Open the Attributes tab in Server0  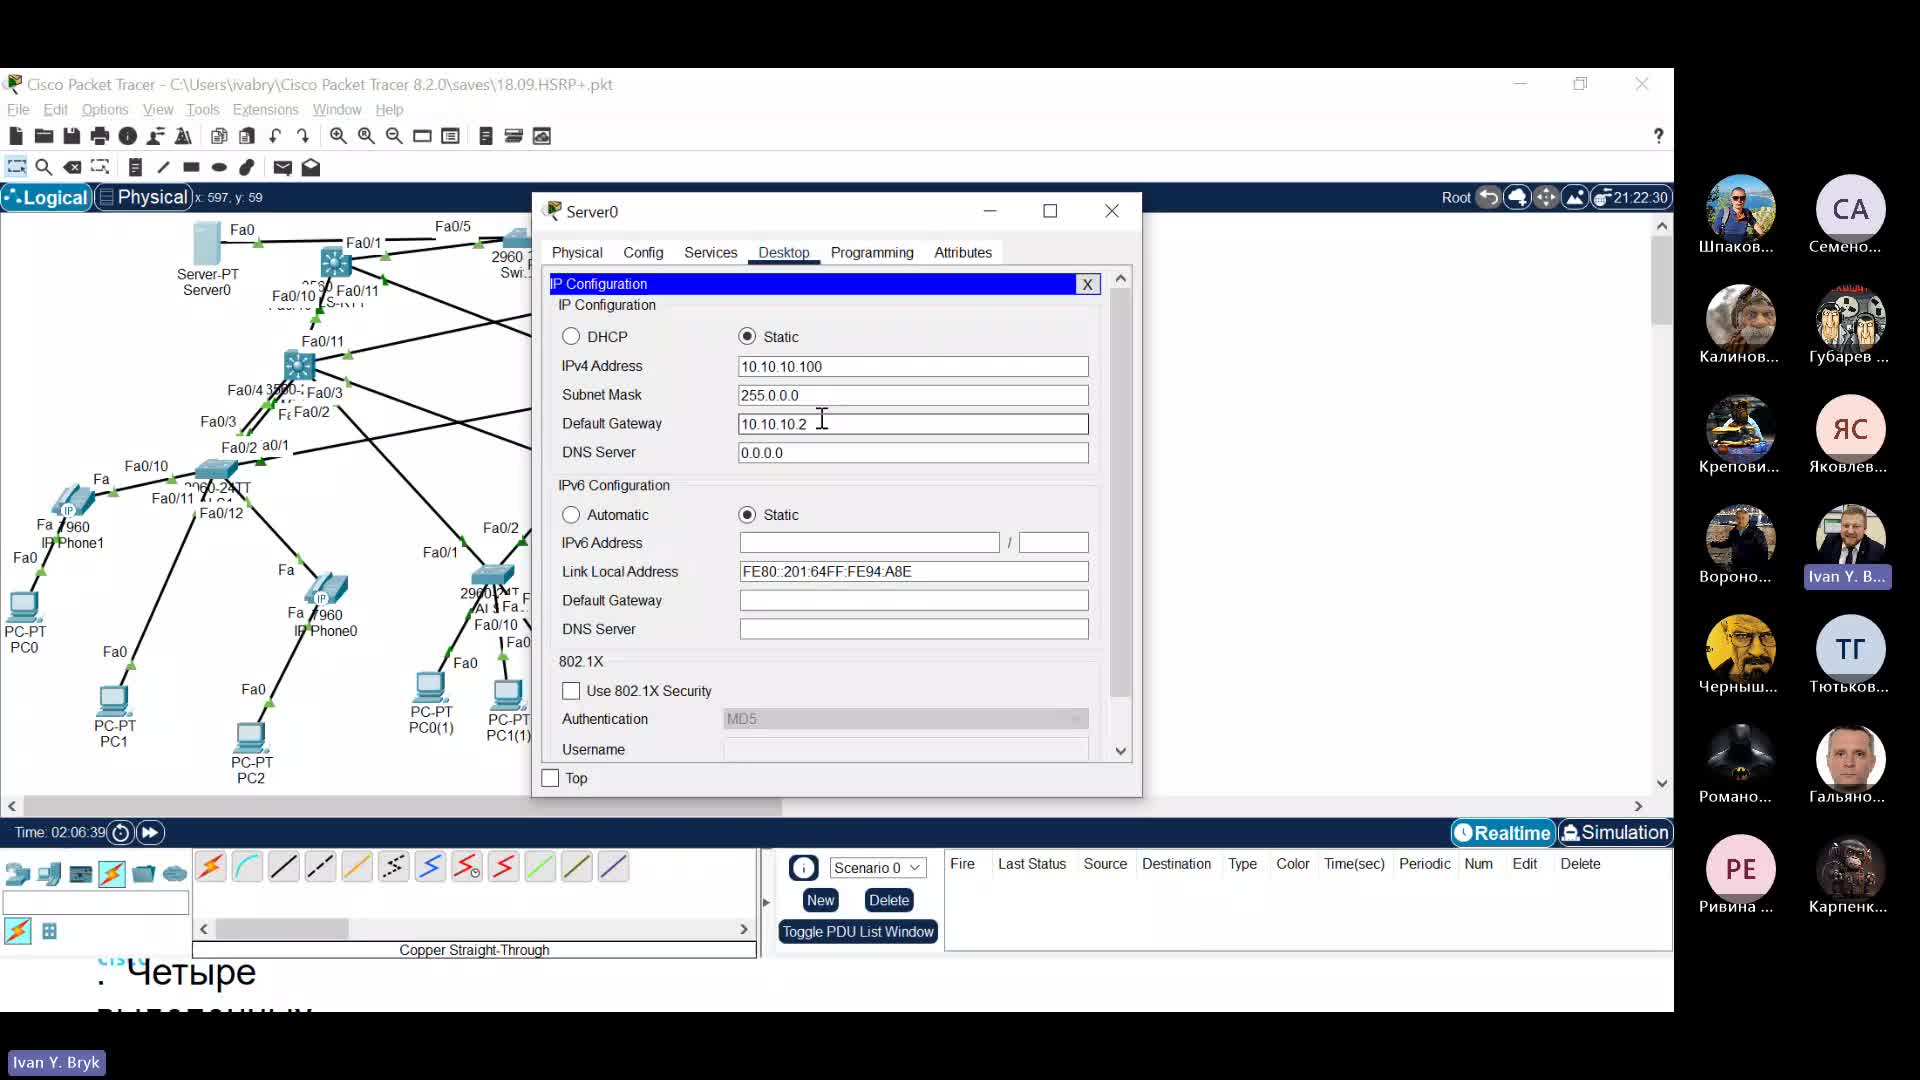[963, 253]
